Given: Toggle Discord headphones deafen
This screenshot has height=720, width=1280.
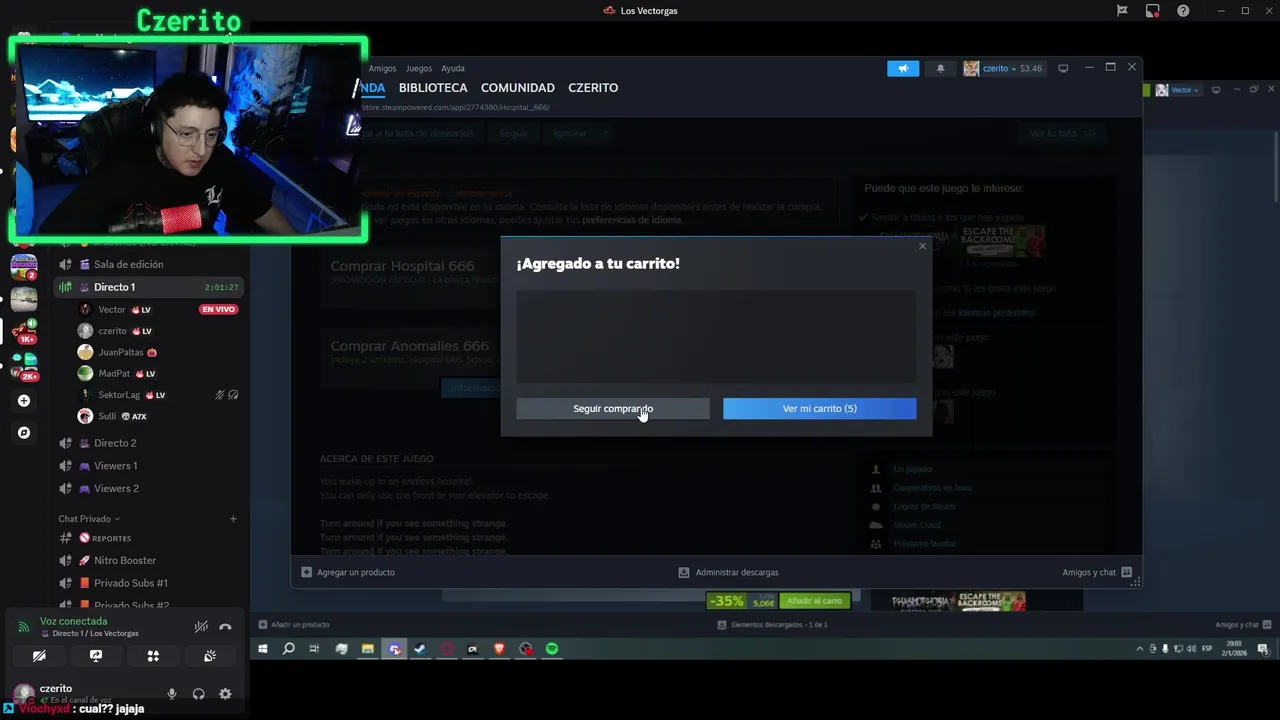Looking at the screenshot, I should [198, 694].
